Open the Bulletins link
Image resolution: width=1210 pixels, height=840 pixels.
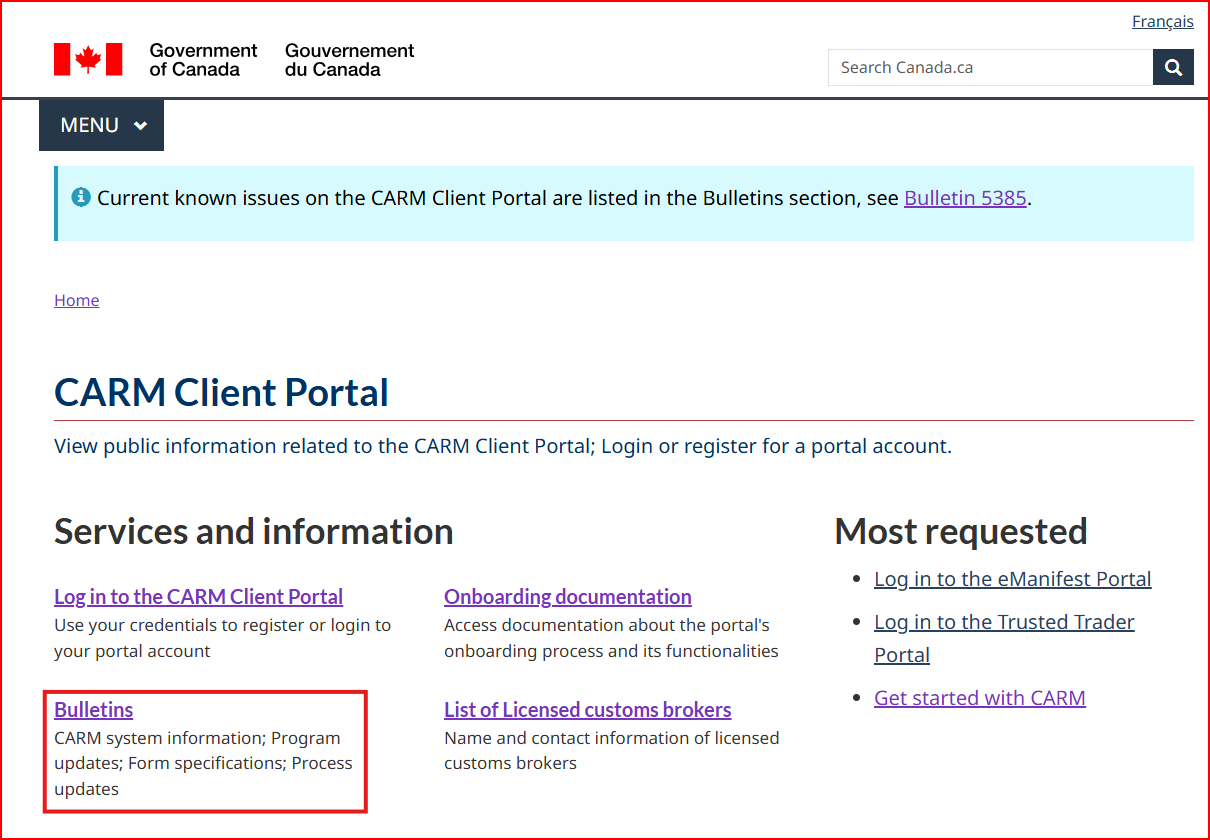tap(93, 710)
